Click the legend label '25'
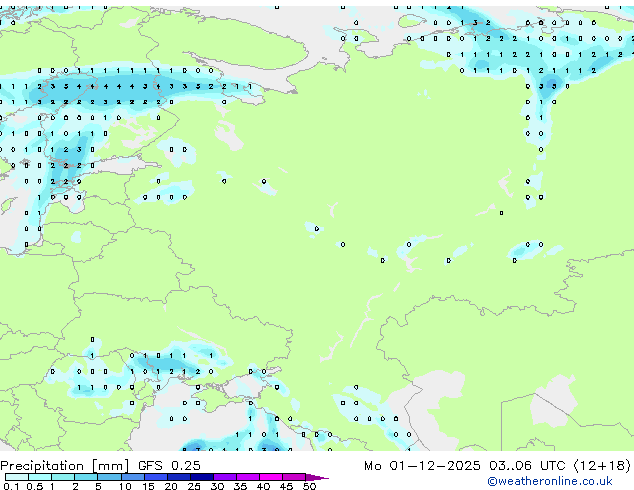Viewport: 634px width, 490px height. point(194,486)
